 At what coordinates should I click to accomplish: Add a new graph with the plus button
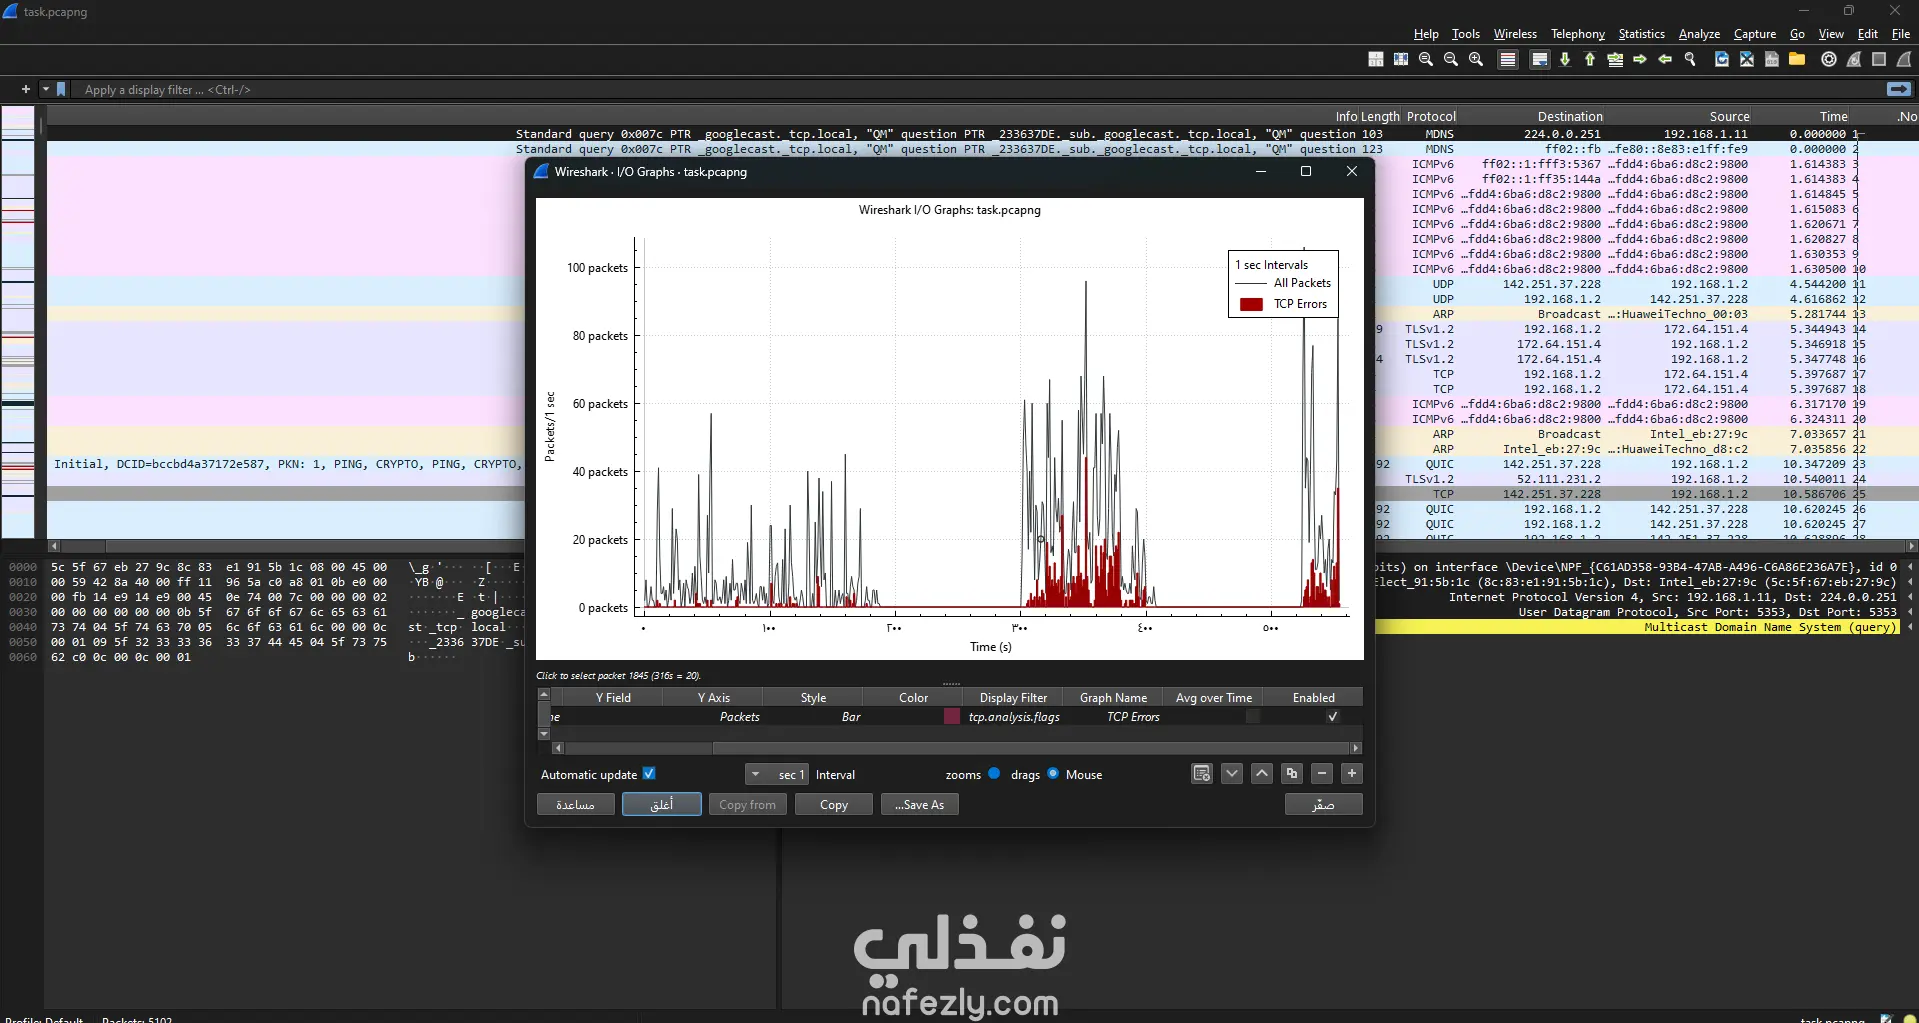click(x=1352, y=774)
